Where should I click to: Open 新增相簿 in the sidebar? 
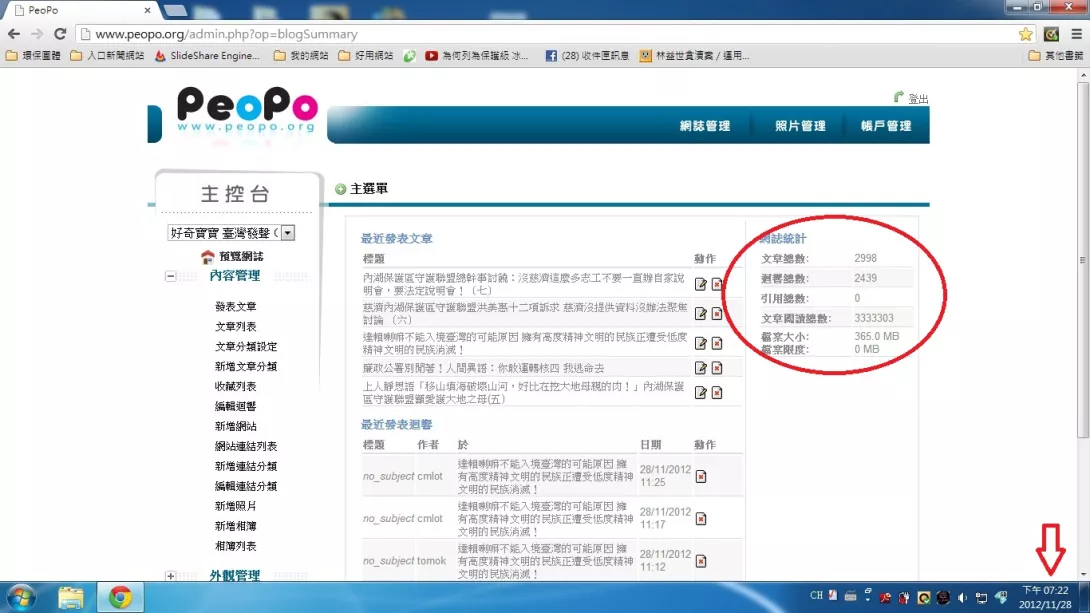236,526
